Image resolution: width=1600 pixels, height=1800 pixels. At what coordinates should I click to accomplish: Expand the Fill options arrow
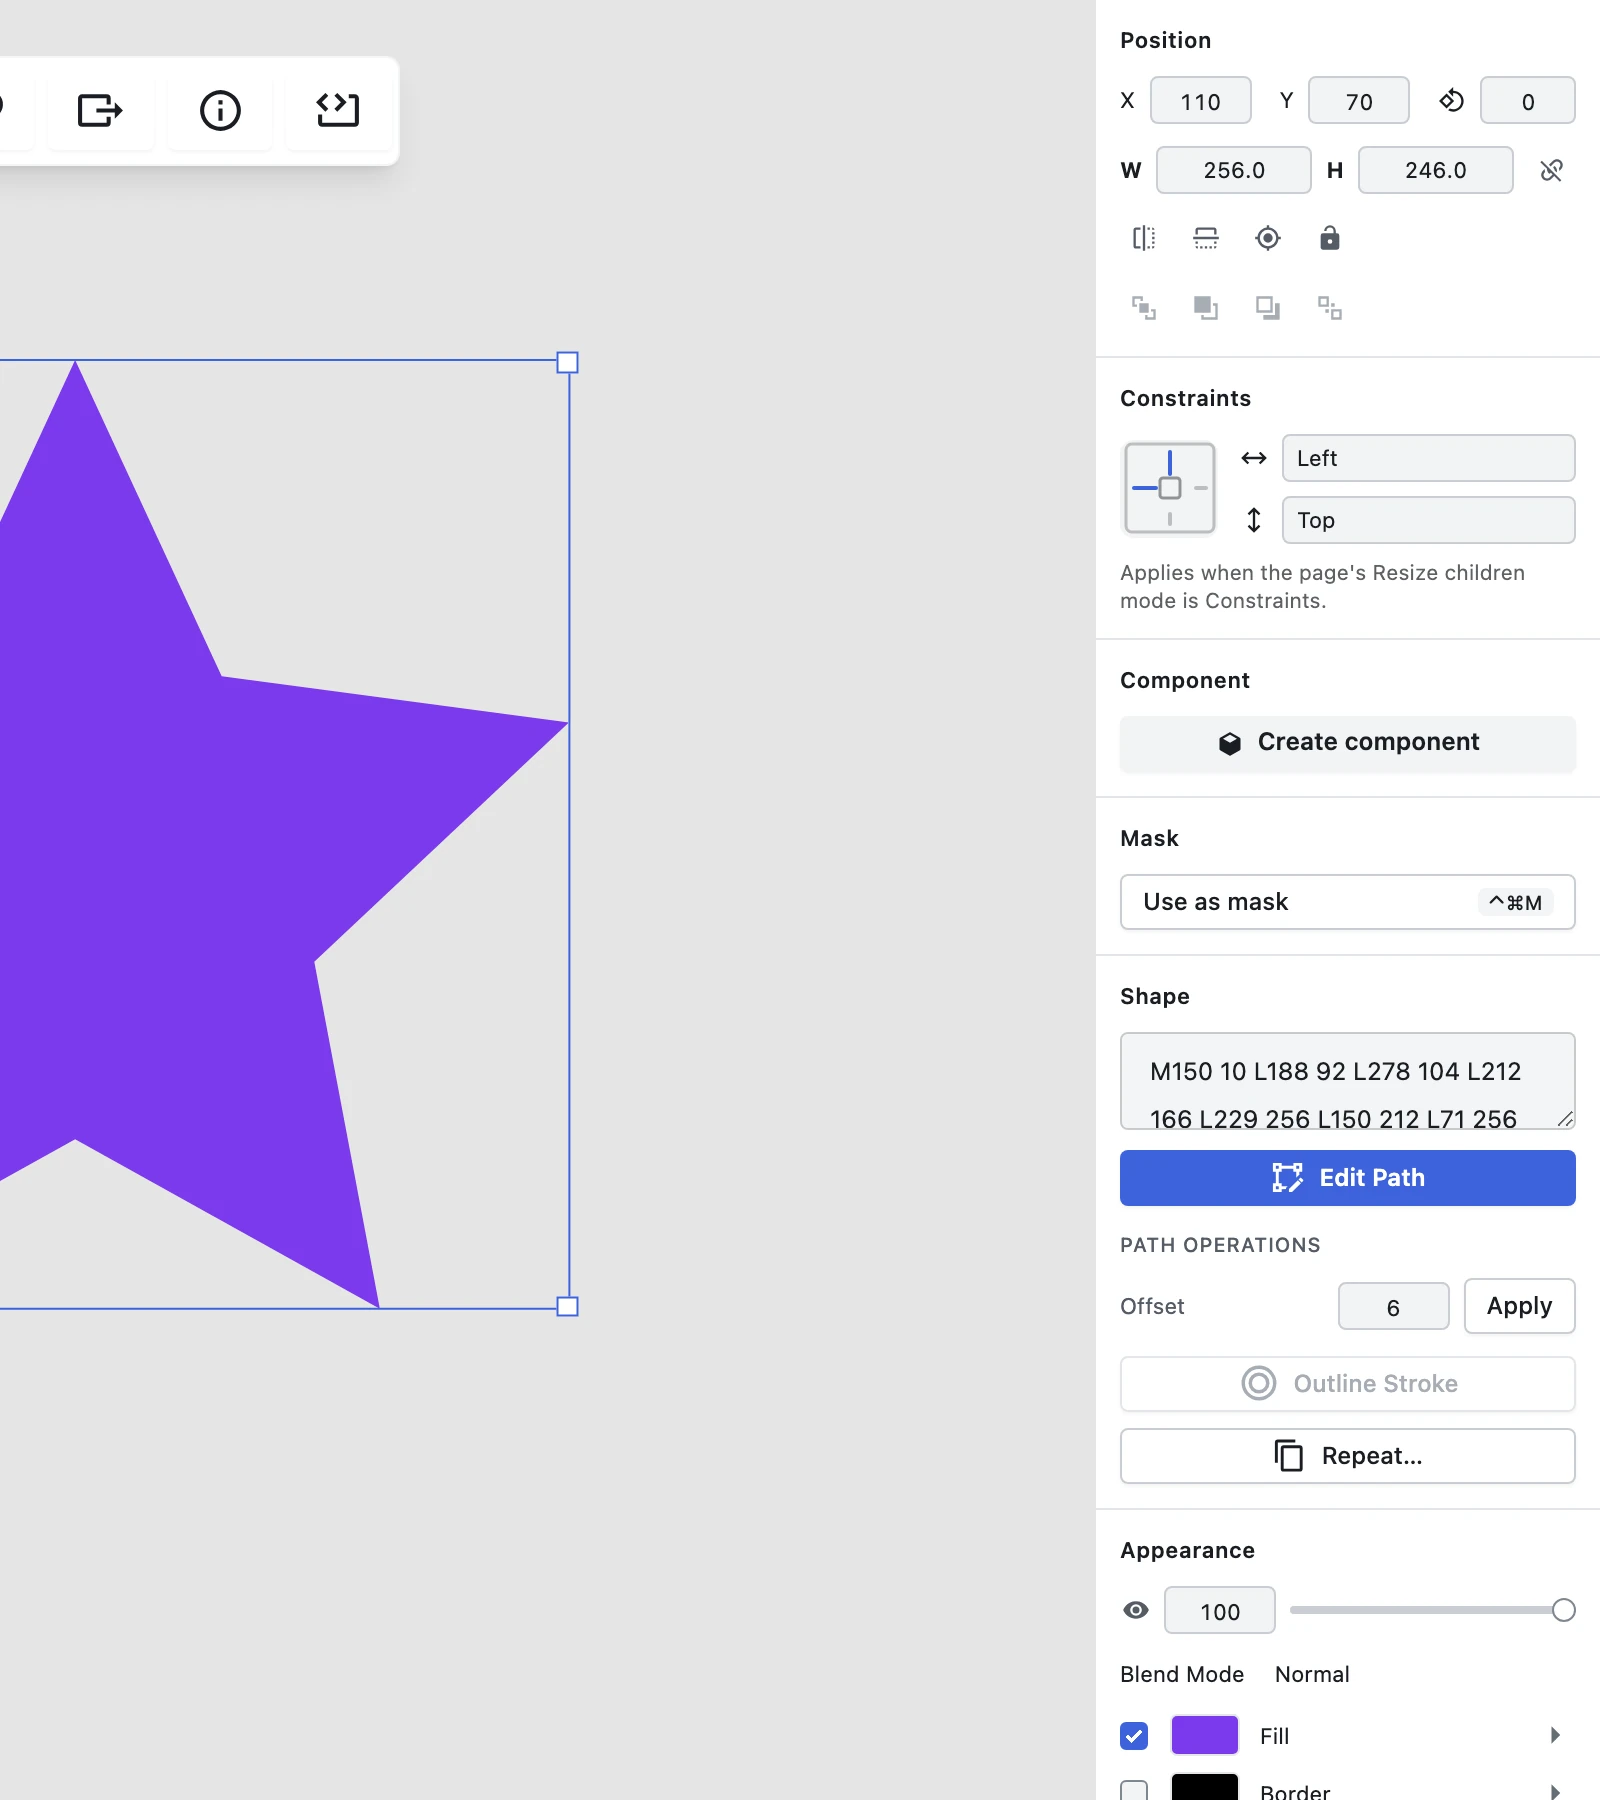[1555, 1735]
